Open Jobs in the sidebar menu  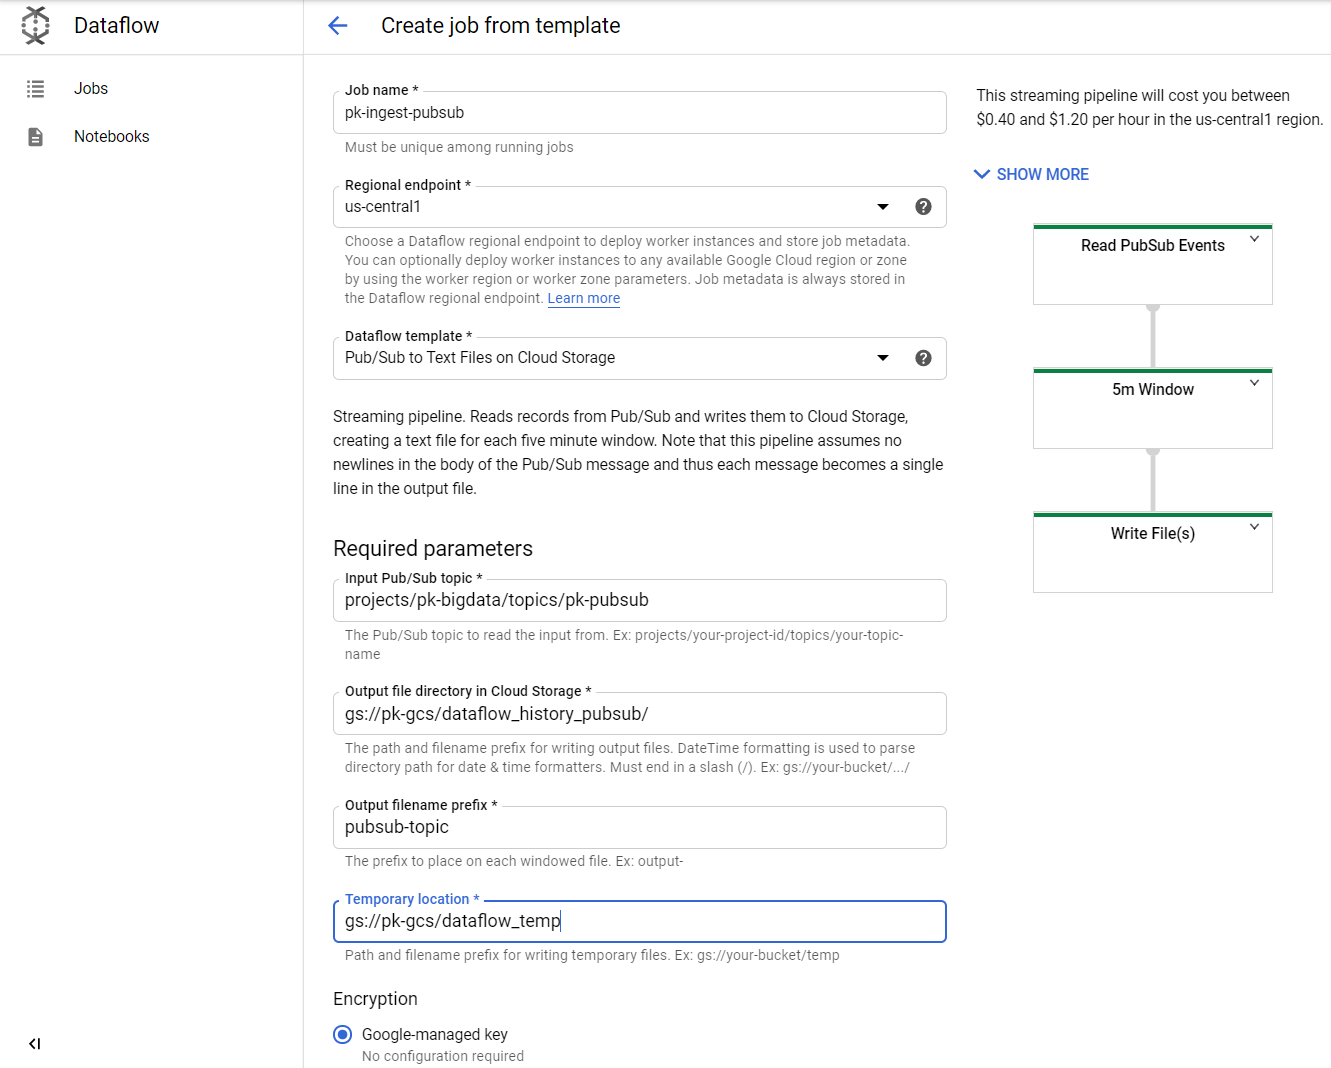[x=91, y=89]
